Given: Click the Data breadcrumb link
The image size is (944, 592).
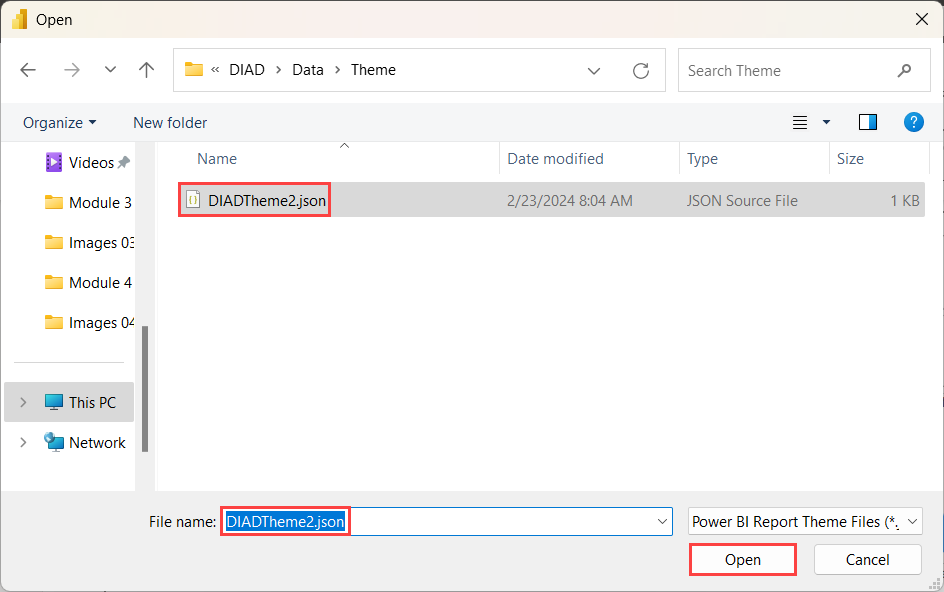Looking at the screenshot, I should point(307,69).
